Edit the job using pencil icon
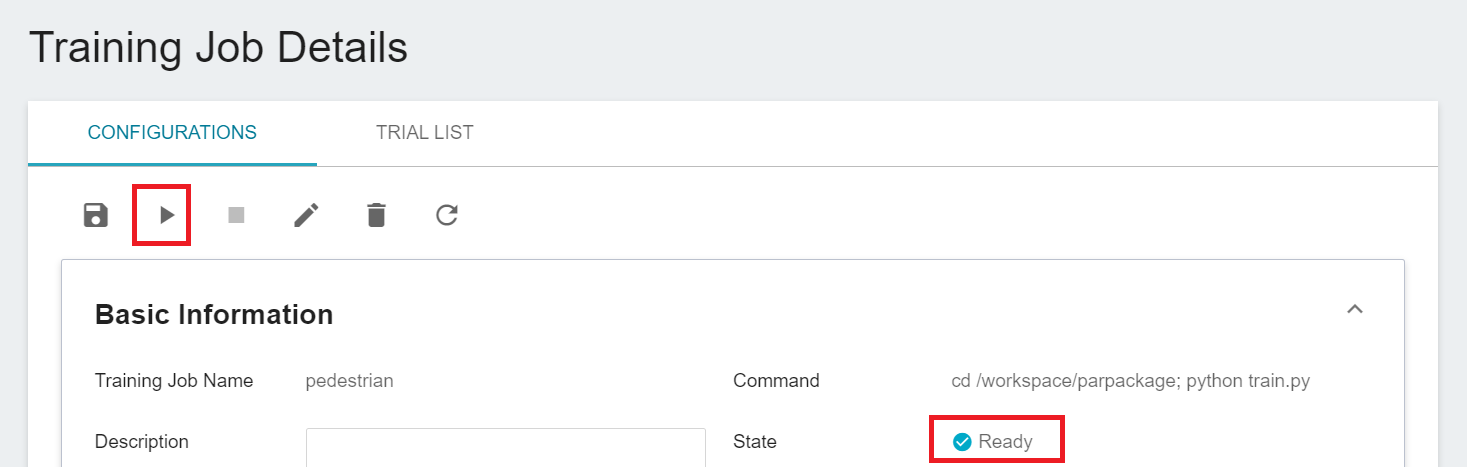 point(306,215)
